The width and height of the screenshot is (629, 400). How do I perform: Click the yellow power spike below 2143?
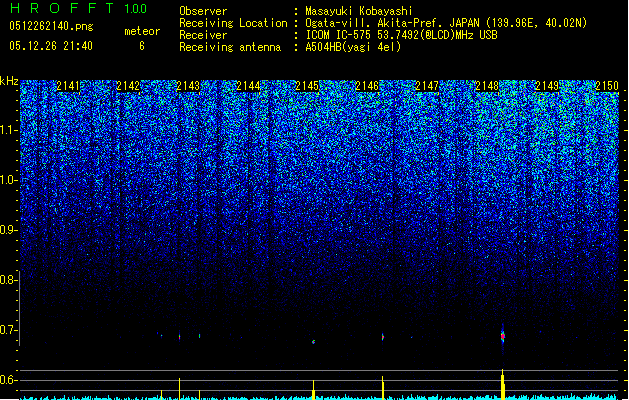(179, 388)
